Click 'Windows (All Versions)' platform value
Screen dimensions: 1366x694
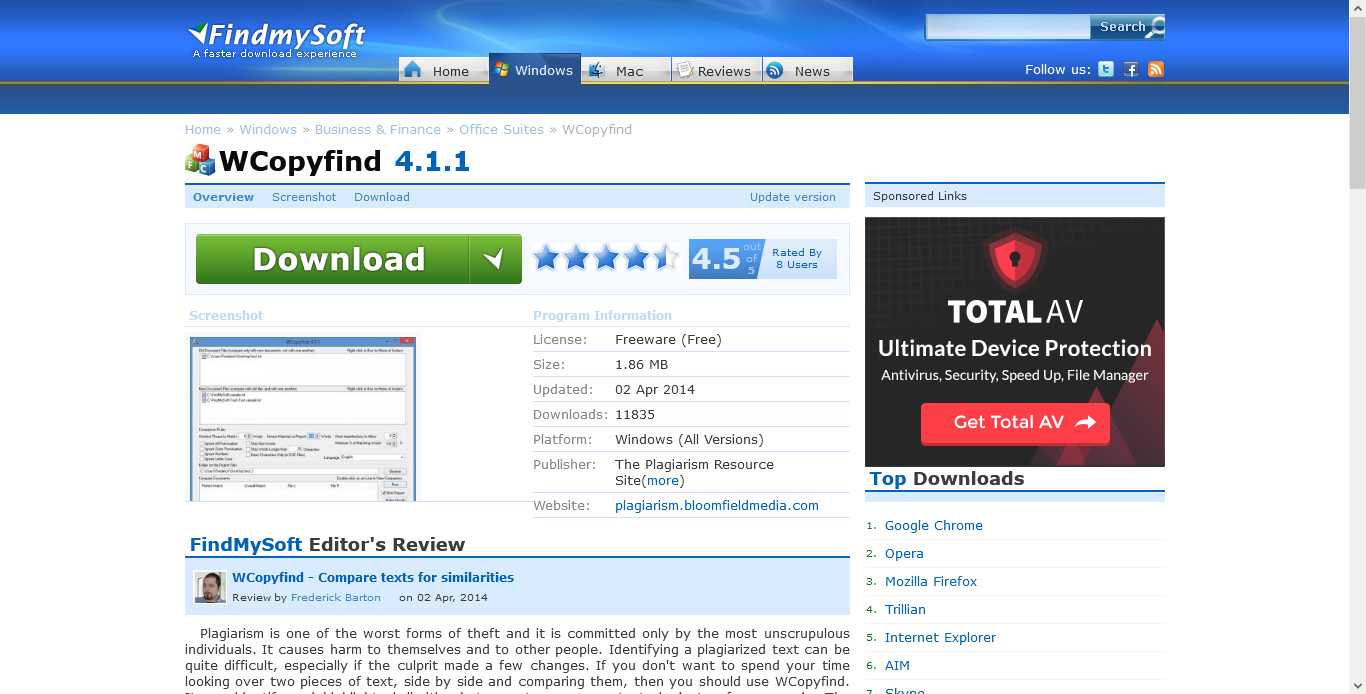689,439
